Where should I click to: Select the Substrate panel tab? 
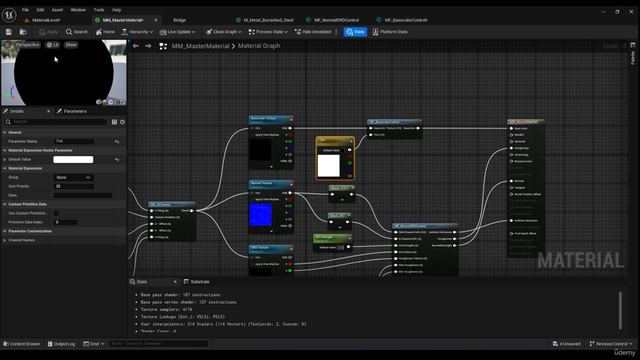[x=196, y=282]
